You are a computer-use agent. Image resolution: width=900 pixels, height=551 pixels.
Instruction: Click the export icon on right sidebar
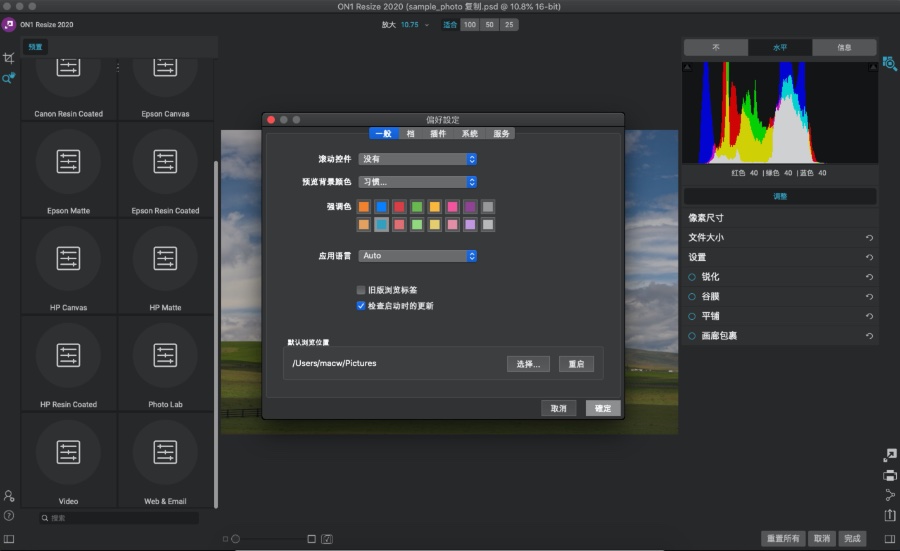(890, 515)
